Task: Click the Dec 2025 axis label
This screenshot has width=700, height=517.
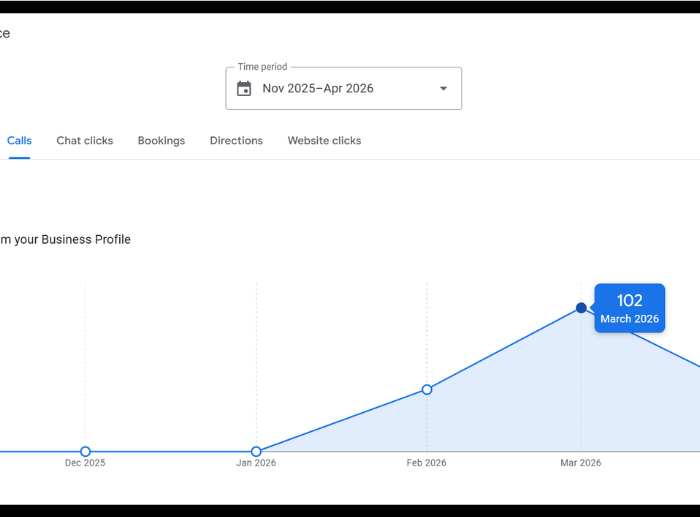Action: pos(85,463)
